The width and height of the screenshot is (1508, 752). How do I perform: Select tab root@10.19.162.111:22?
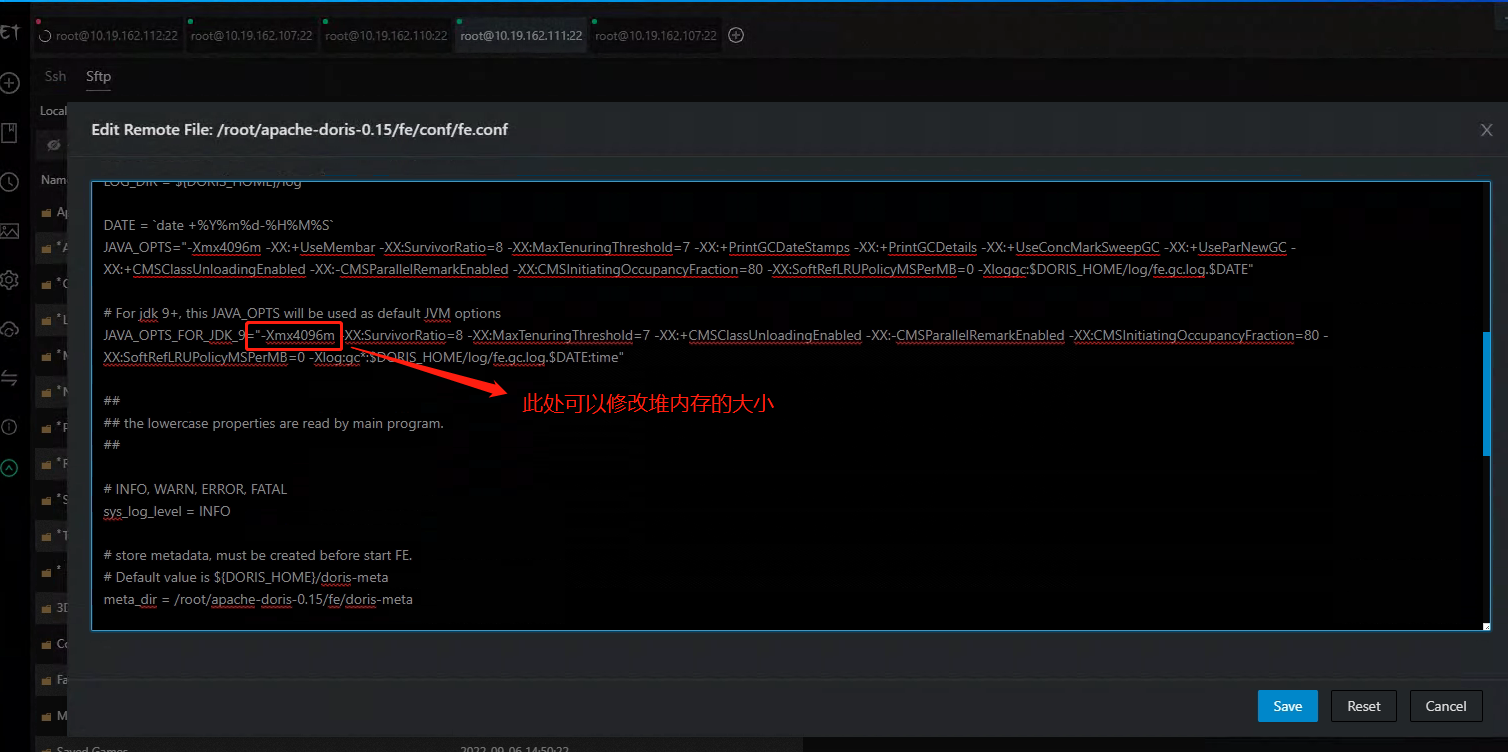click(x=521, y=35)
